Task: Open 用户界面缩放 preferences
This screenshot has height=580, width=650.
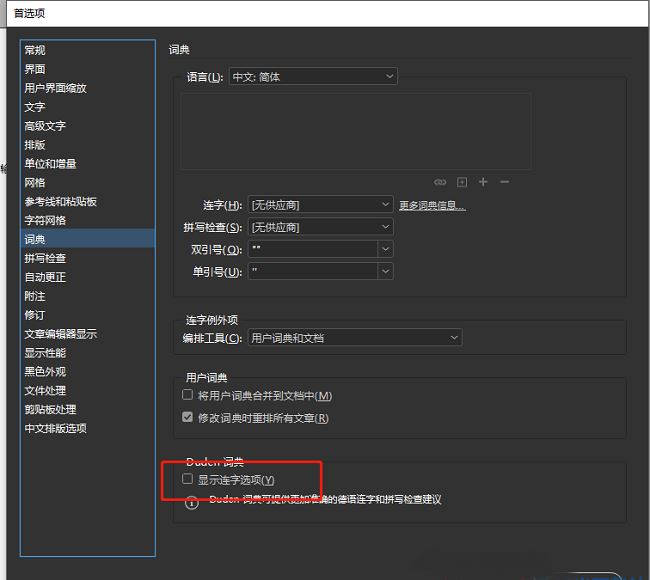Action: 88,88
